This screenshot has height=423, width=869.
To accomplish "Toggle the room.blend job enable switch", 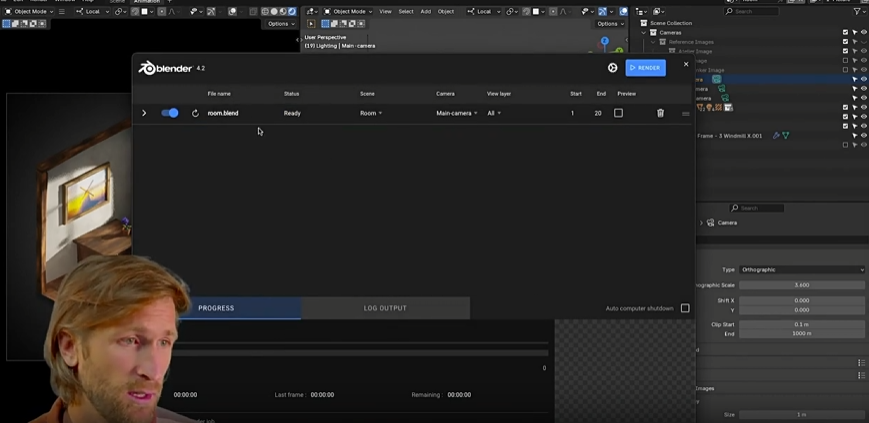I will [x=170, y=113].
